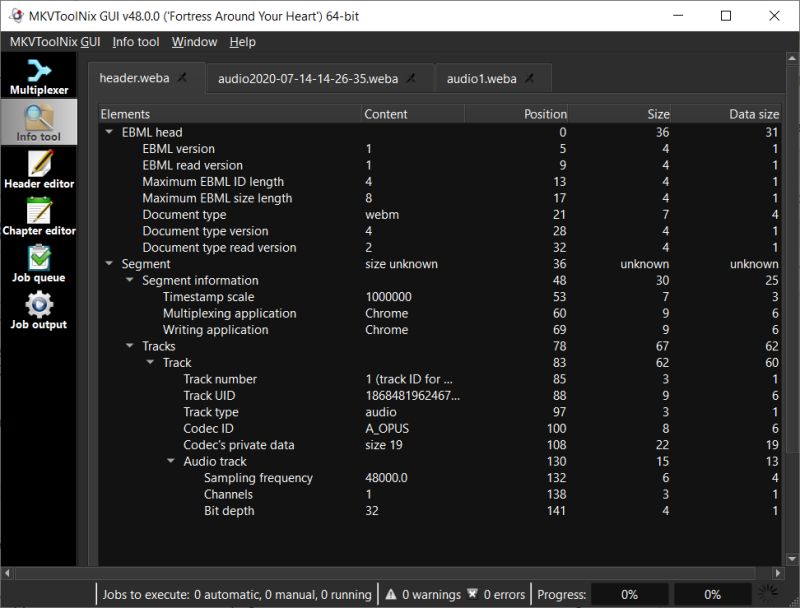Open the Chapter editor
Screen dimensions: 800x608
(40, 213)
